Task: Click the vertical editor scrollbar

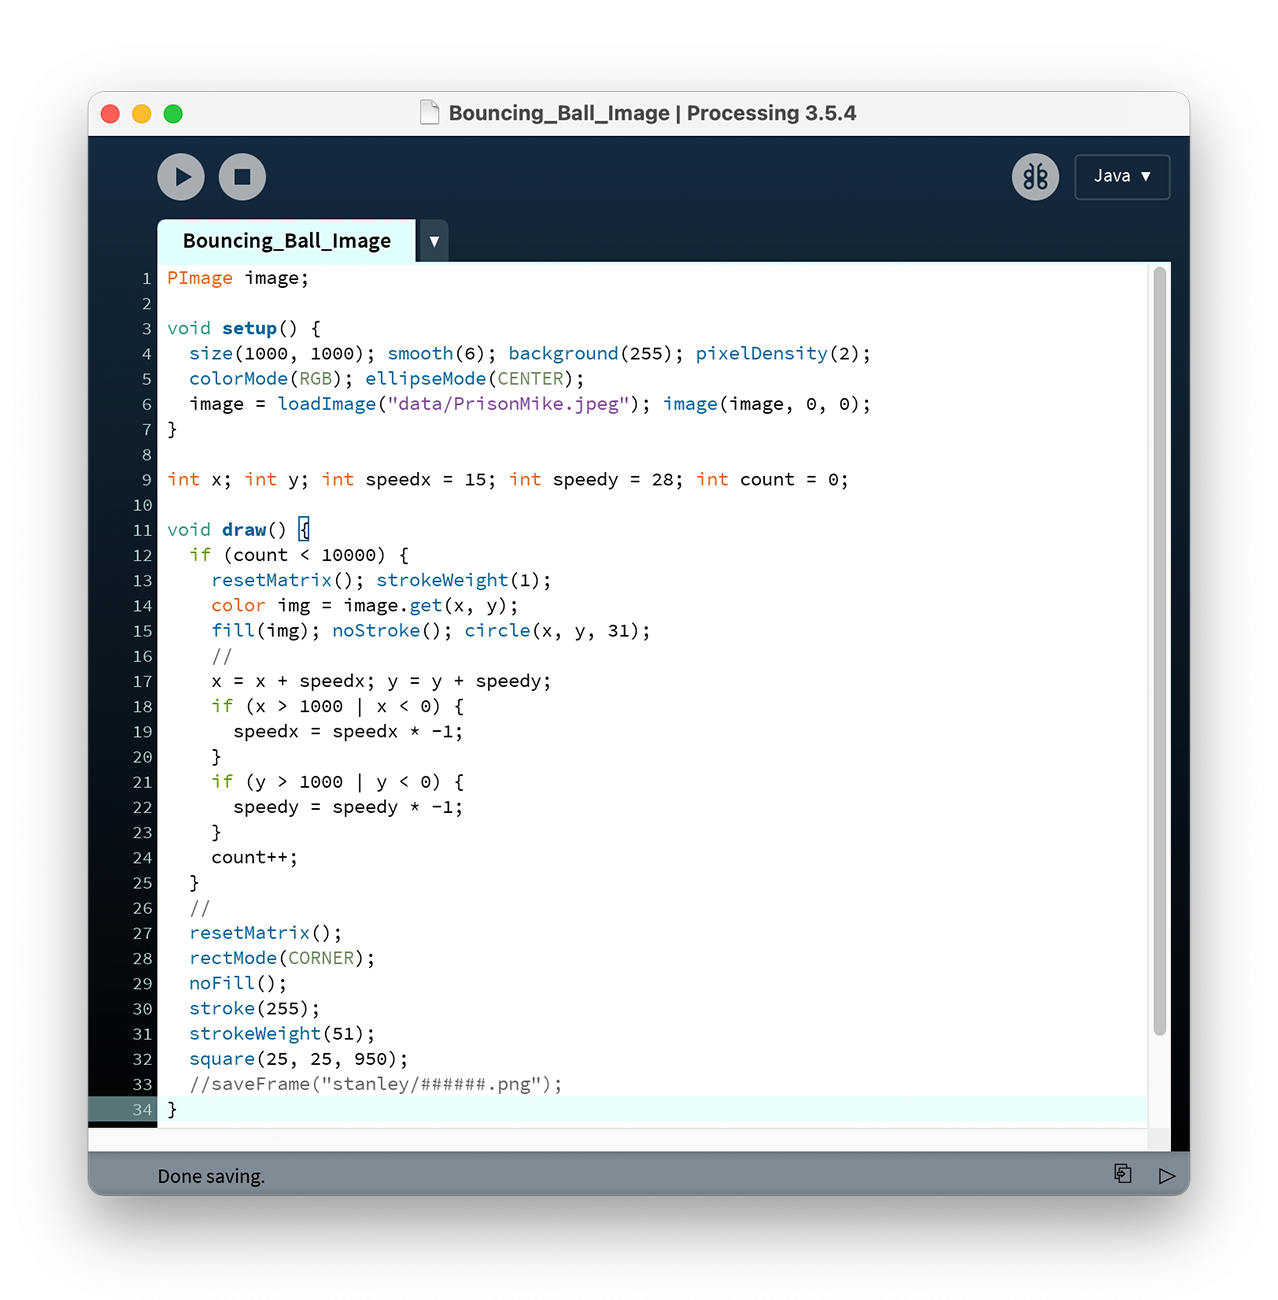Action: coord(1160,650)
